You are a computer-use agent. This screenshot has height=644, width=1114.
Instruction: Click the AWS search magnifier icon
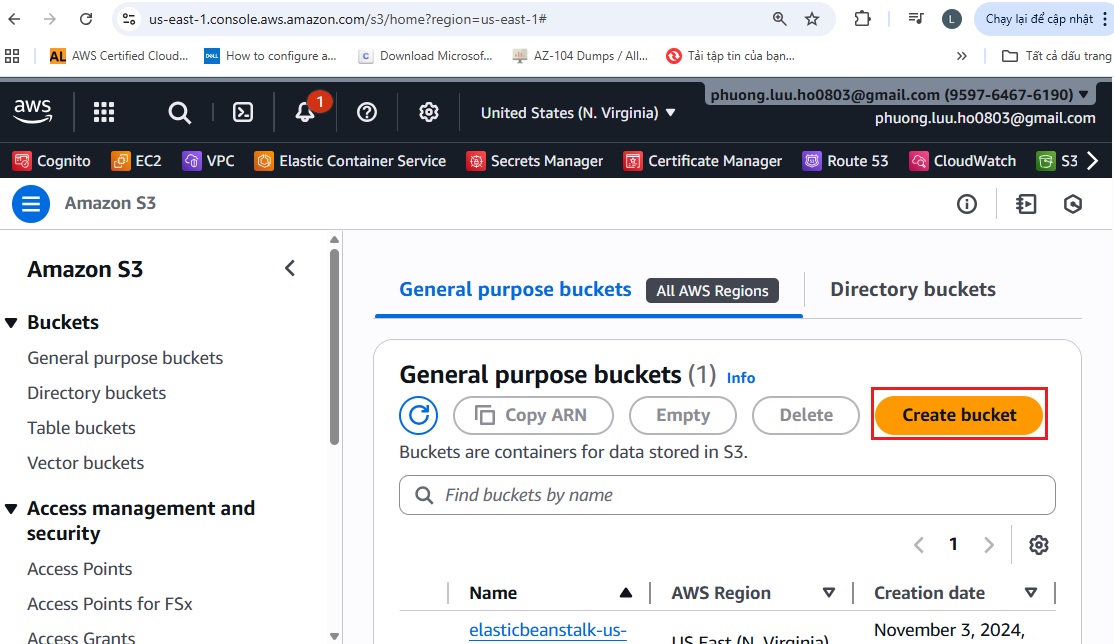coord(179,112)
